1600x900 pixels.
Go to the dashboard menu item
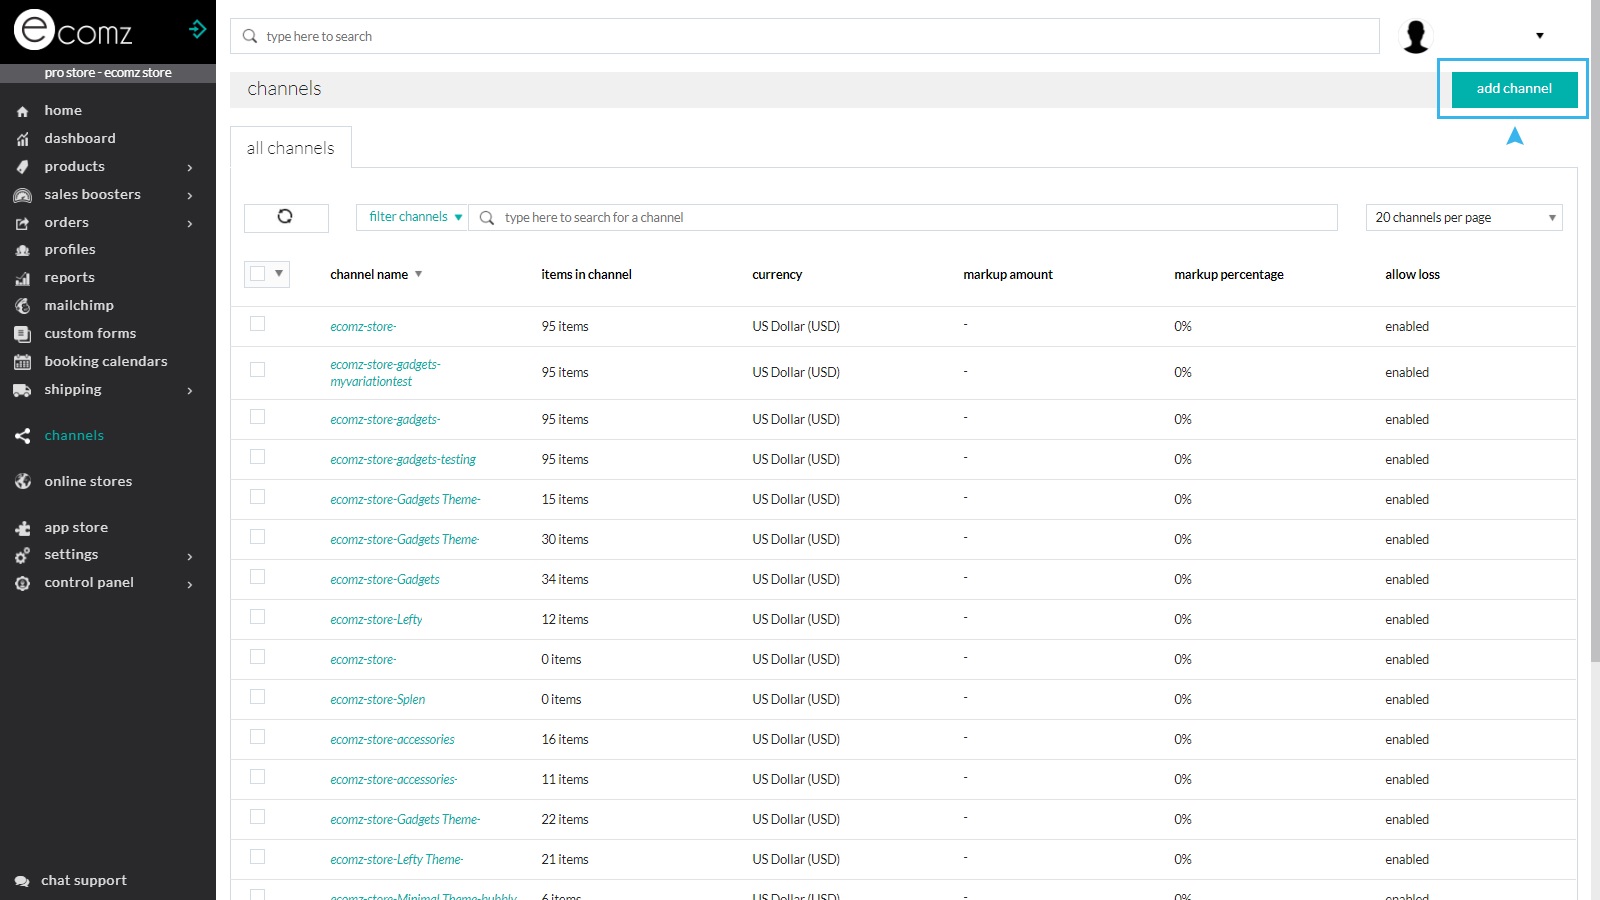80,139
